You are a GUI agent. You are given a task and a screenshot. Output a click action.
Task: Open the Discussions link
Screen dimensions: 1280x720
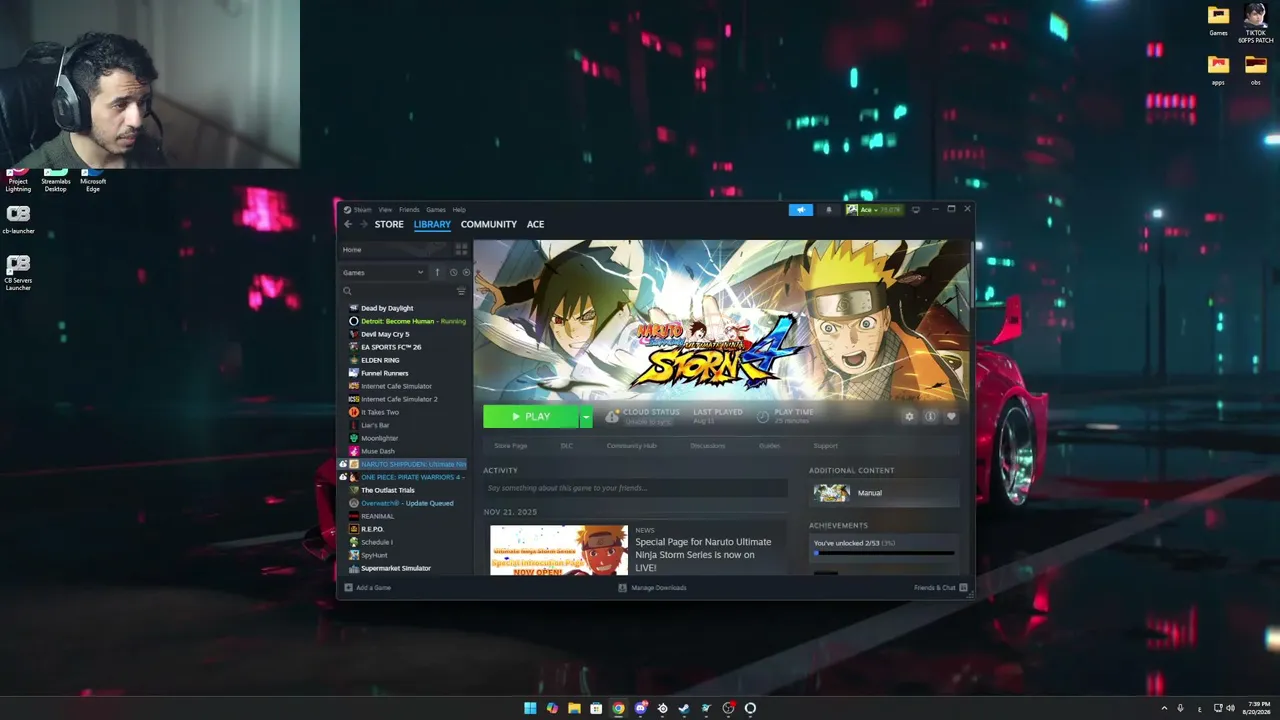[x=708, y=446]
